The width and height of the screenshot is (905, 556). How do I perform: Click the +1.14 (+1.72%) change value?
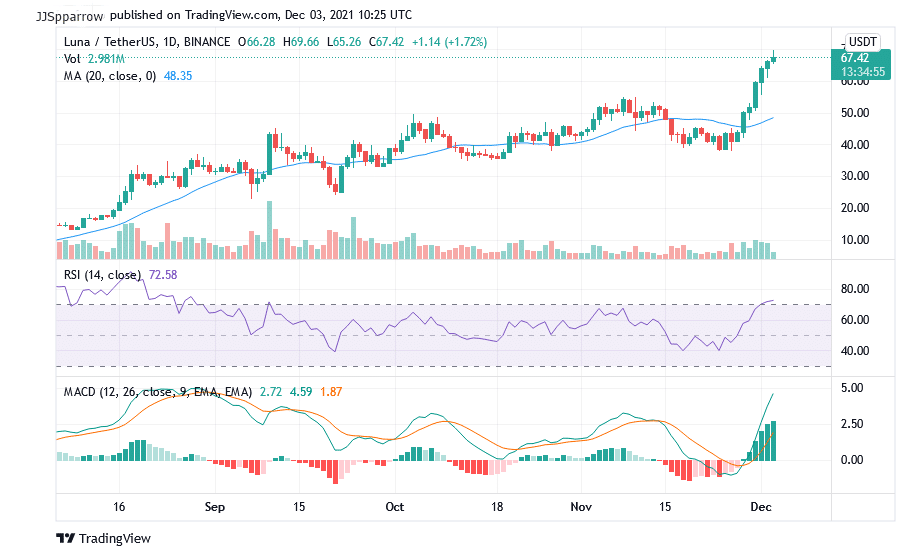coord(449,42)
